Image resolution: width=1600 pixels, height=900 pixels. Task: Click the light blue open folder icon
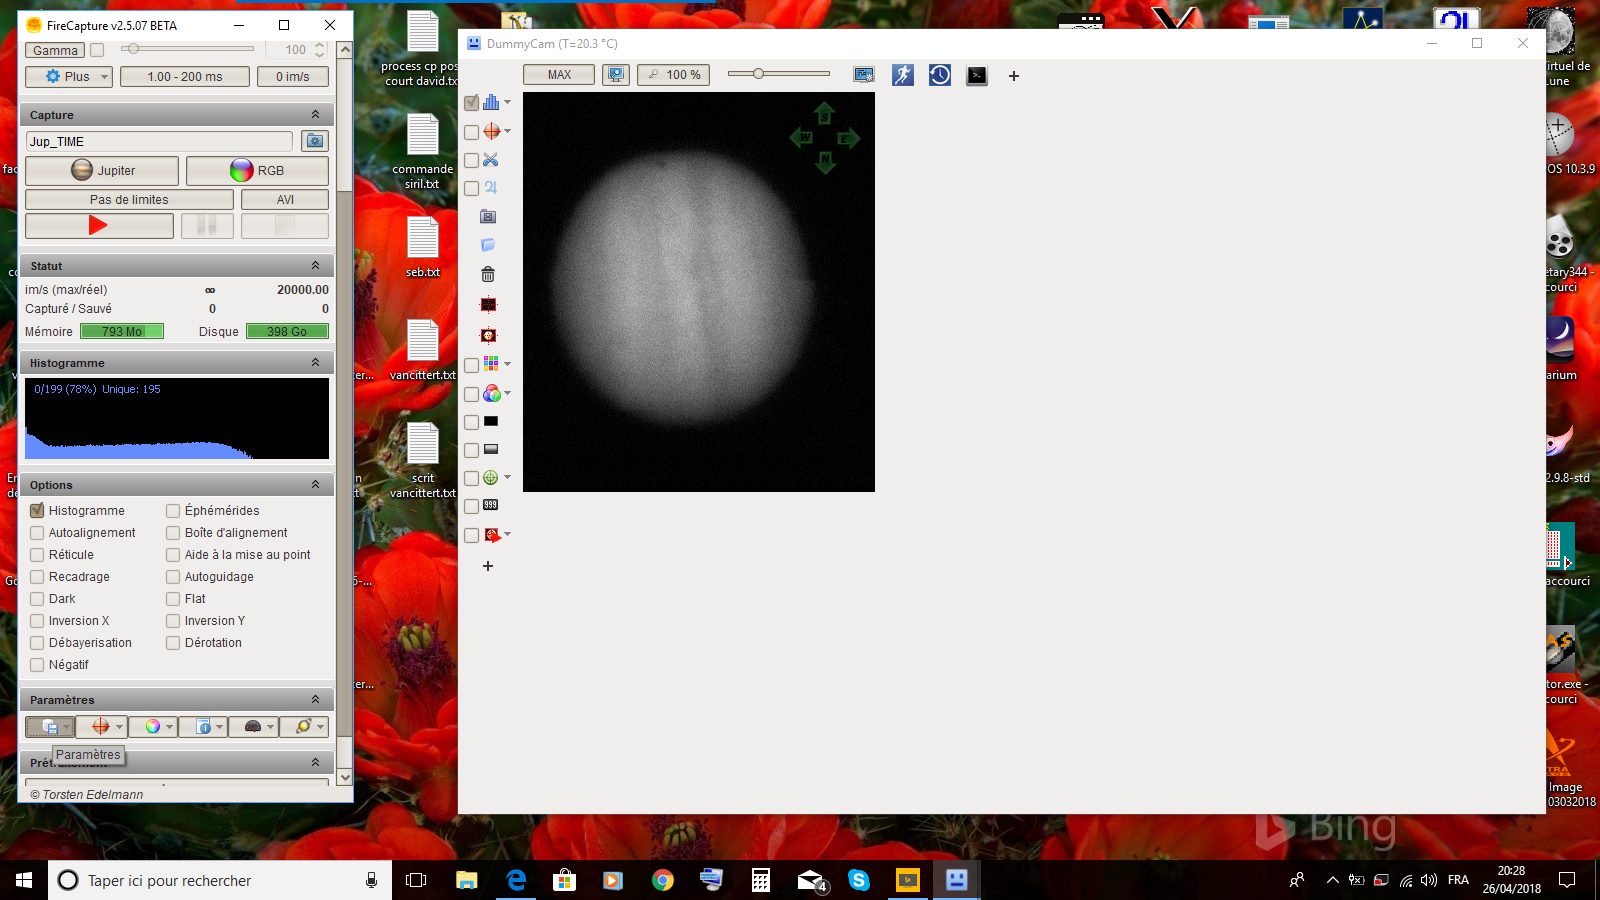488,245
